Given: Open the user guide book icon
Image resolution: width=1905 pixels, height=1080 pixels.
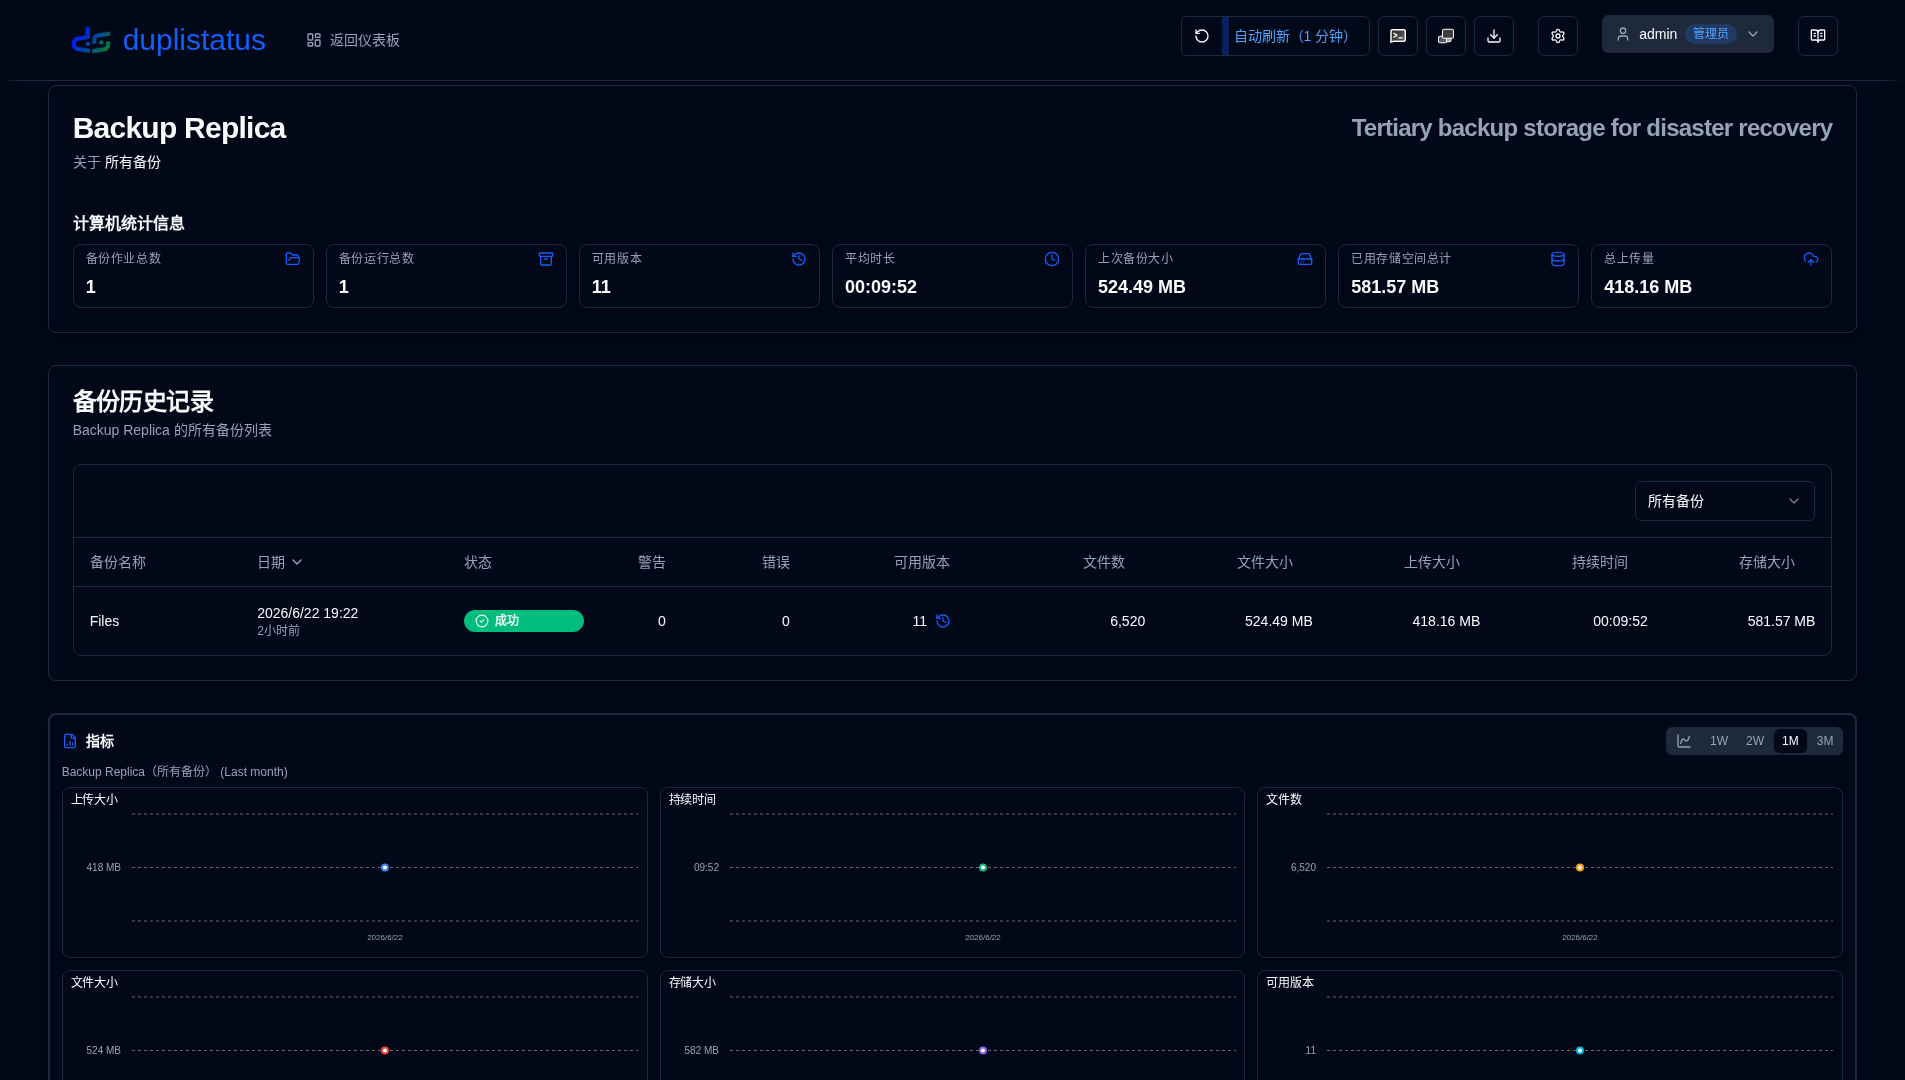Looking at the screenshot, I should (x=1817, y=36).
